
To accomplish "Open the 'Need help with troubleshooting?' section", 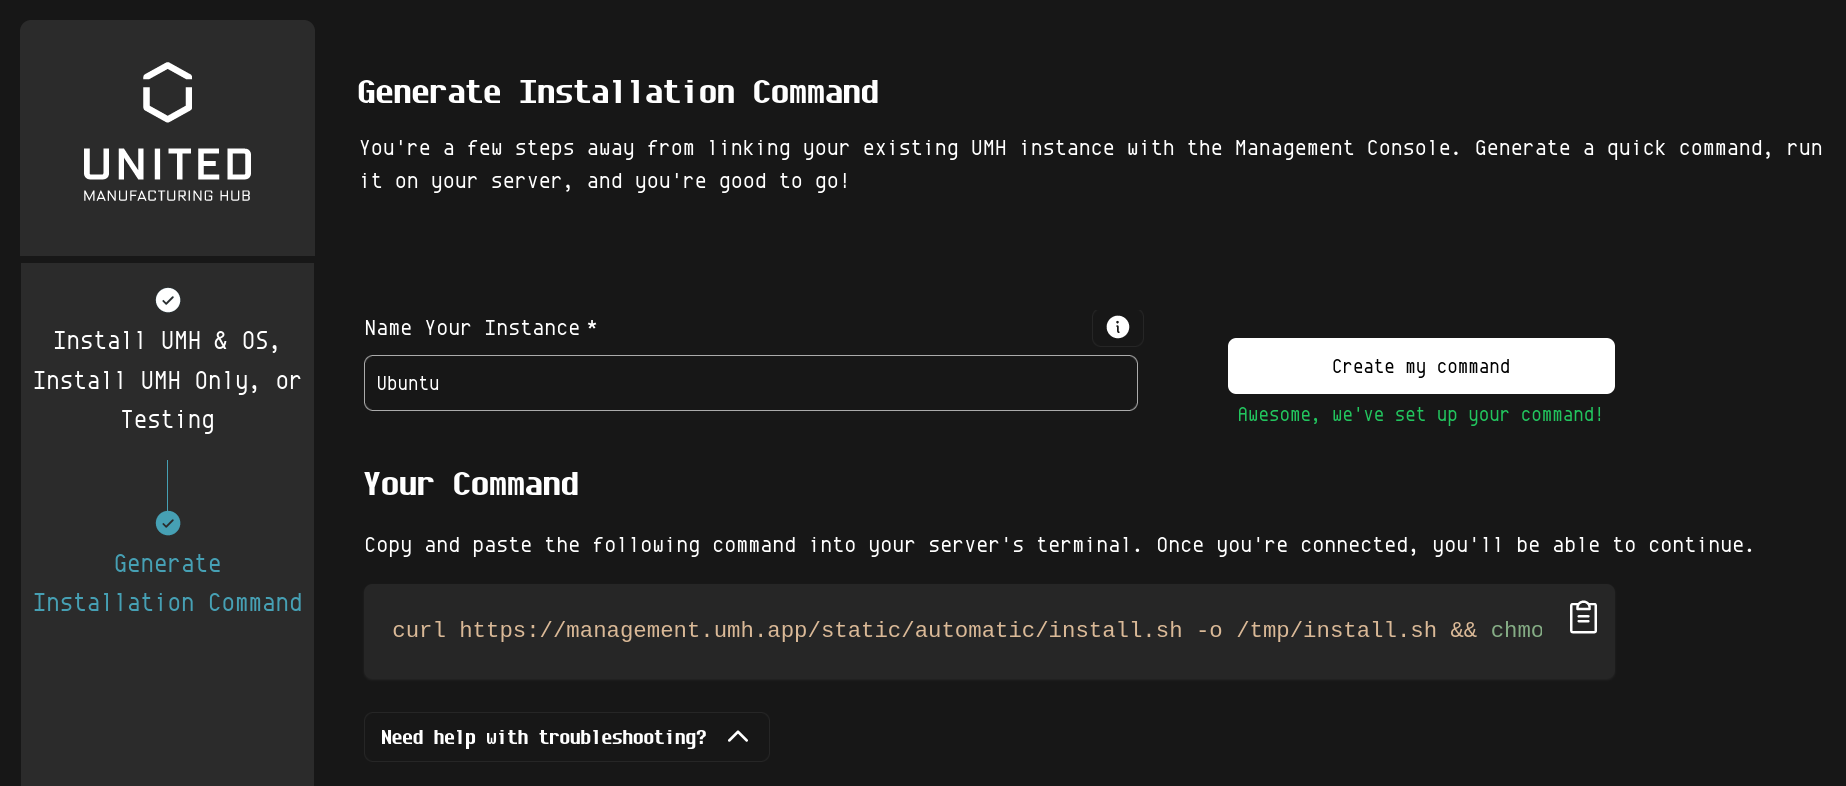I will point(567,737).
